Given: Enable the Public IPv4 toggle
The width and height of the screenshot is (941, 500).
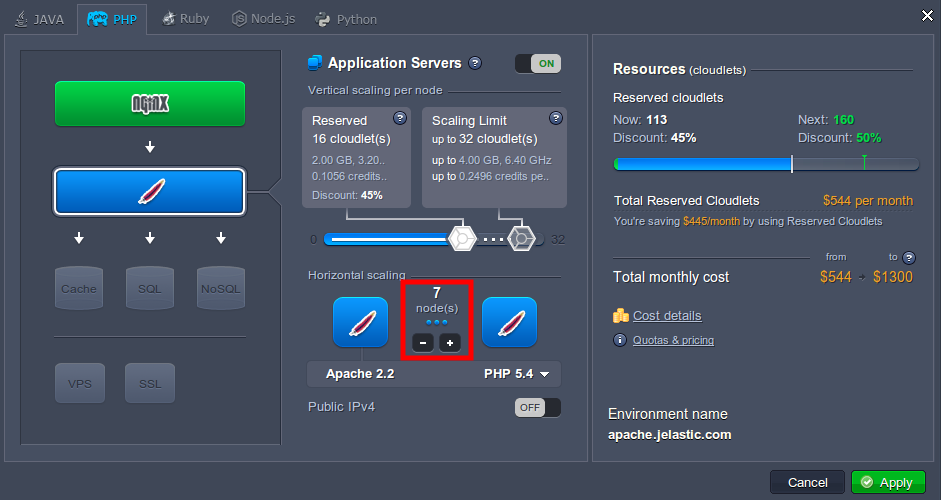Looking at the screenshot, I should tap(538, 408).
